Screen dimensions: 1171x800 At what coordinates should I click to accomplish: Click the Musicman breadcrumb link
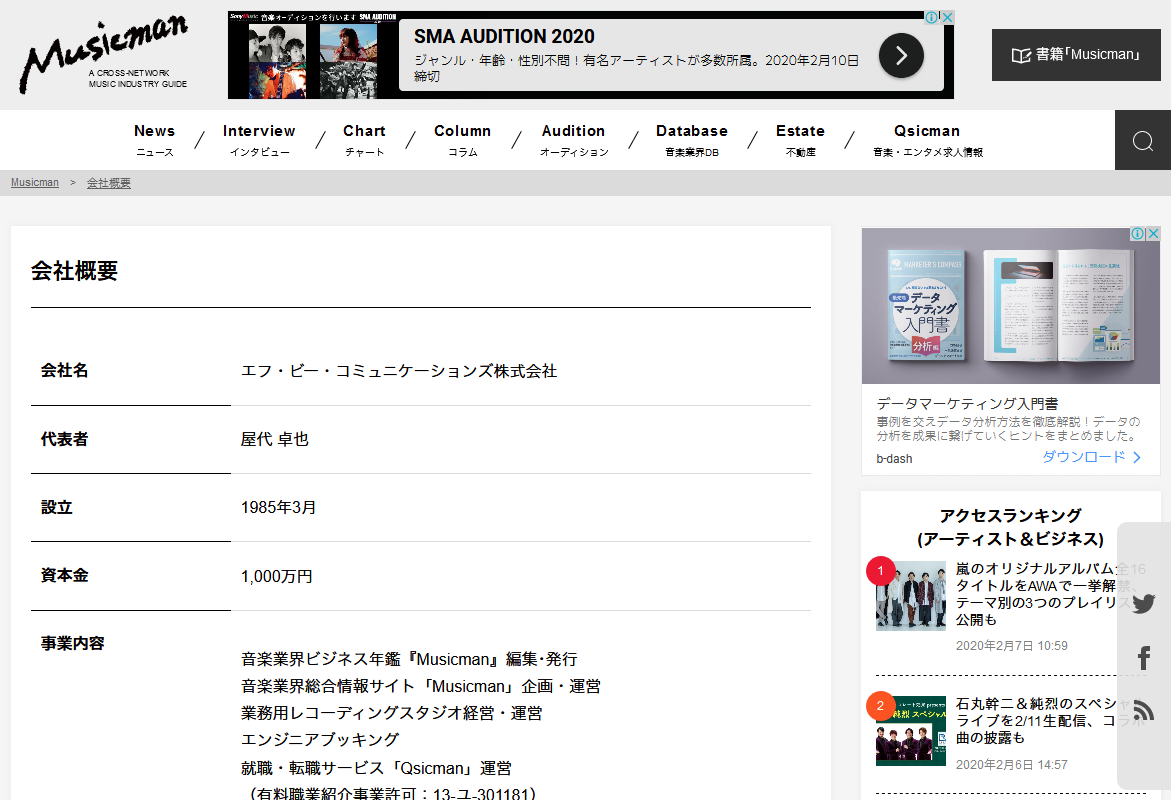pos(35,183)
